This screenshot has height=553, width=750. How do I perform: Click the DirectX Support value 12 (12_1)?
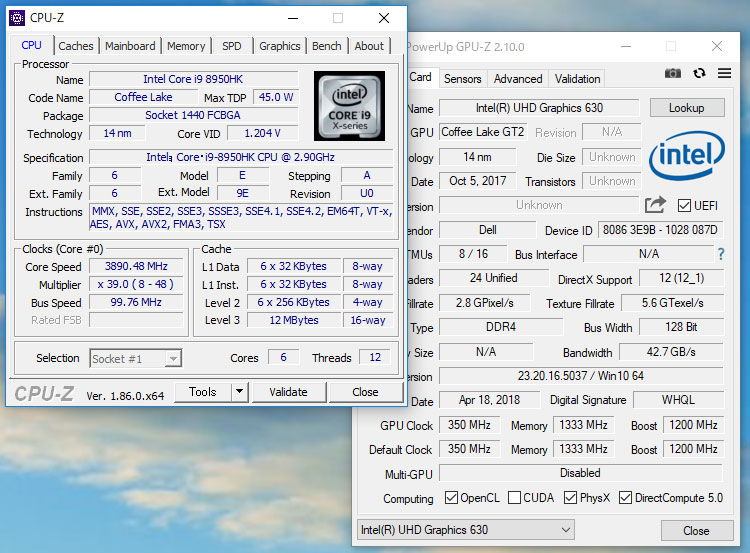pyautogui.click(x=682, y=278)
